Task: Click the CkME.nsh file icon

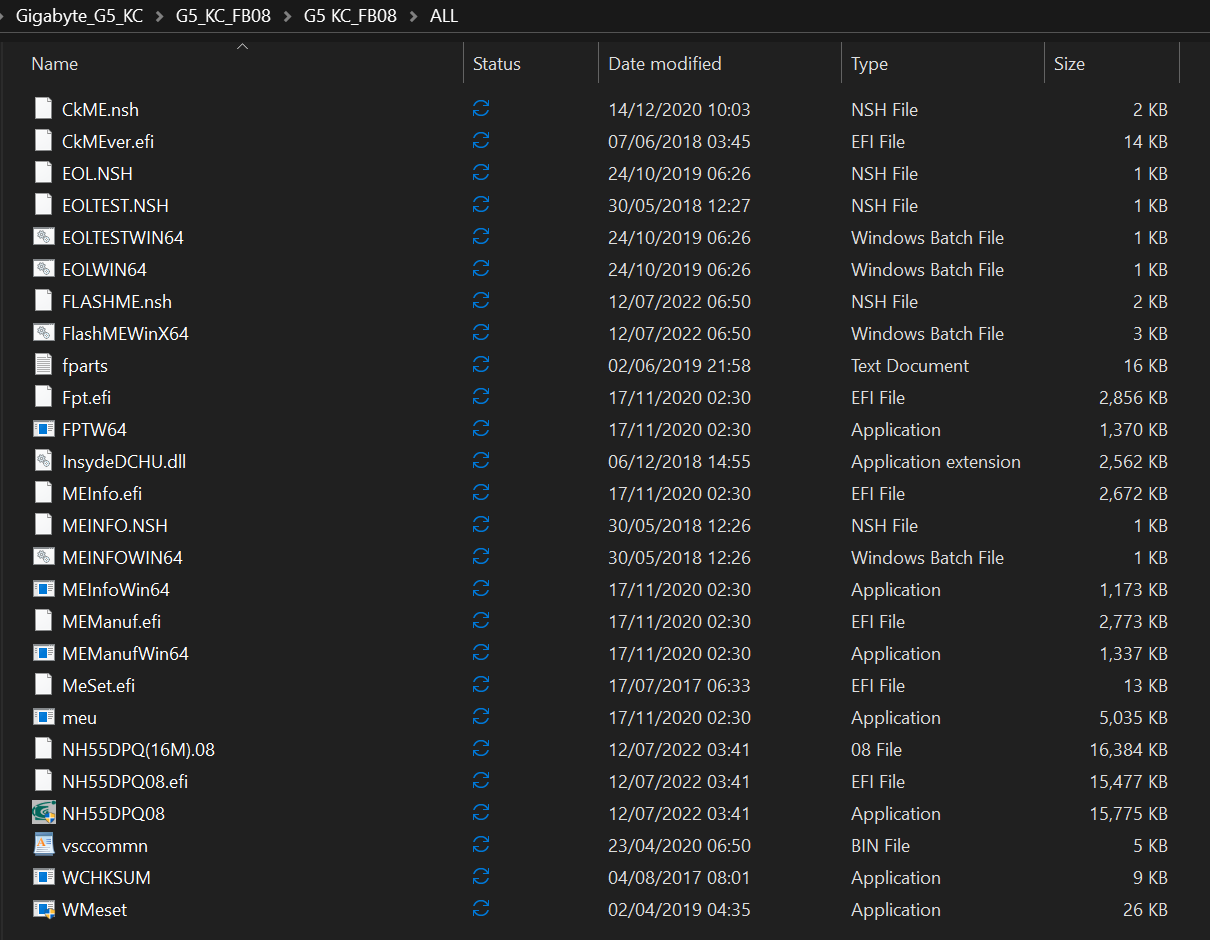Action: point(43,109)
